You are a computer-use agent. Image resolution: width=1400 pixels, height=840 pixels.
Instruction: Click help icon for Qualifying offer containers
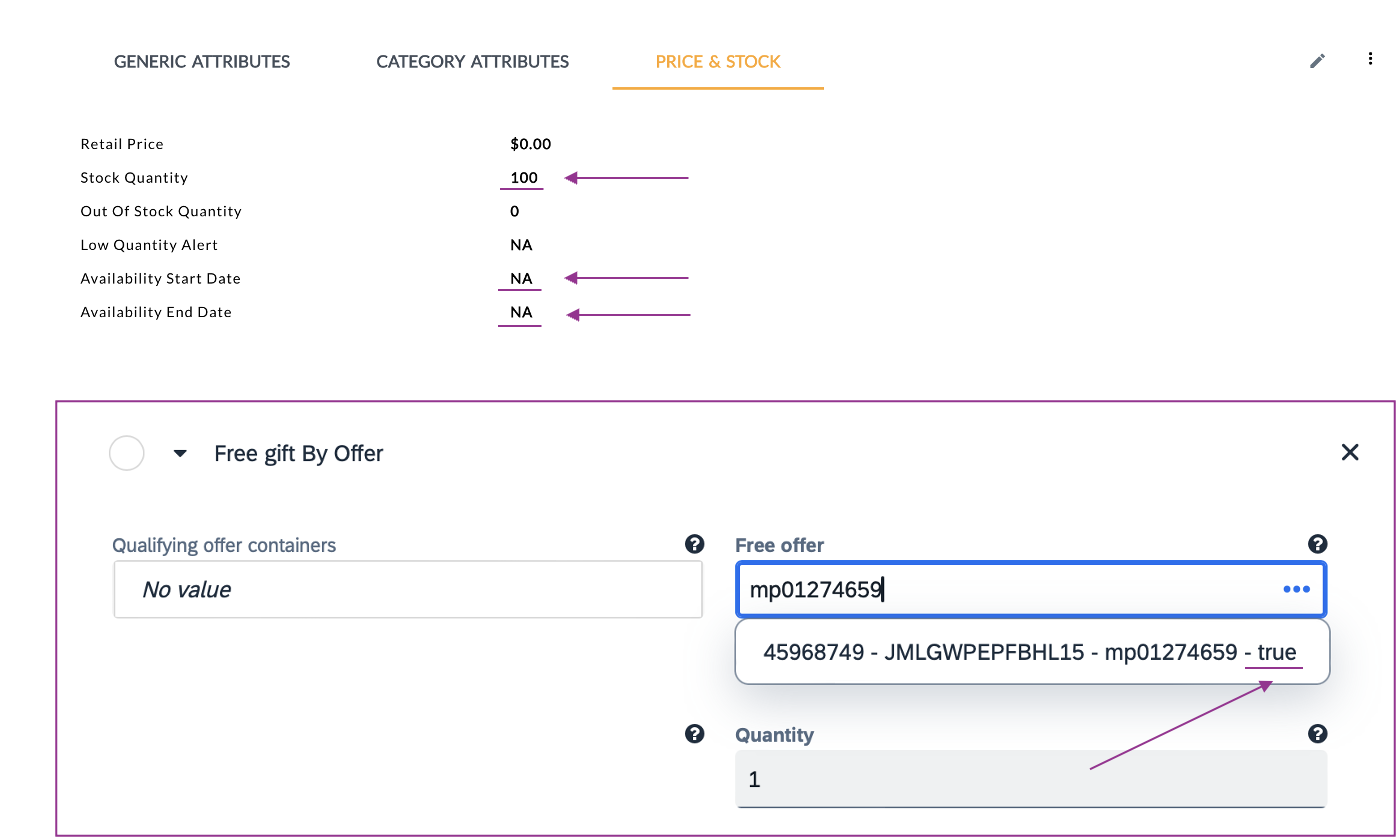(x=694, y=544)
